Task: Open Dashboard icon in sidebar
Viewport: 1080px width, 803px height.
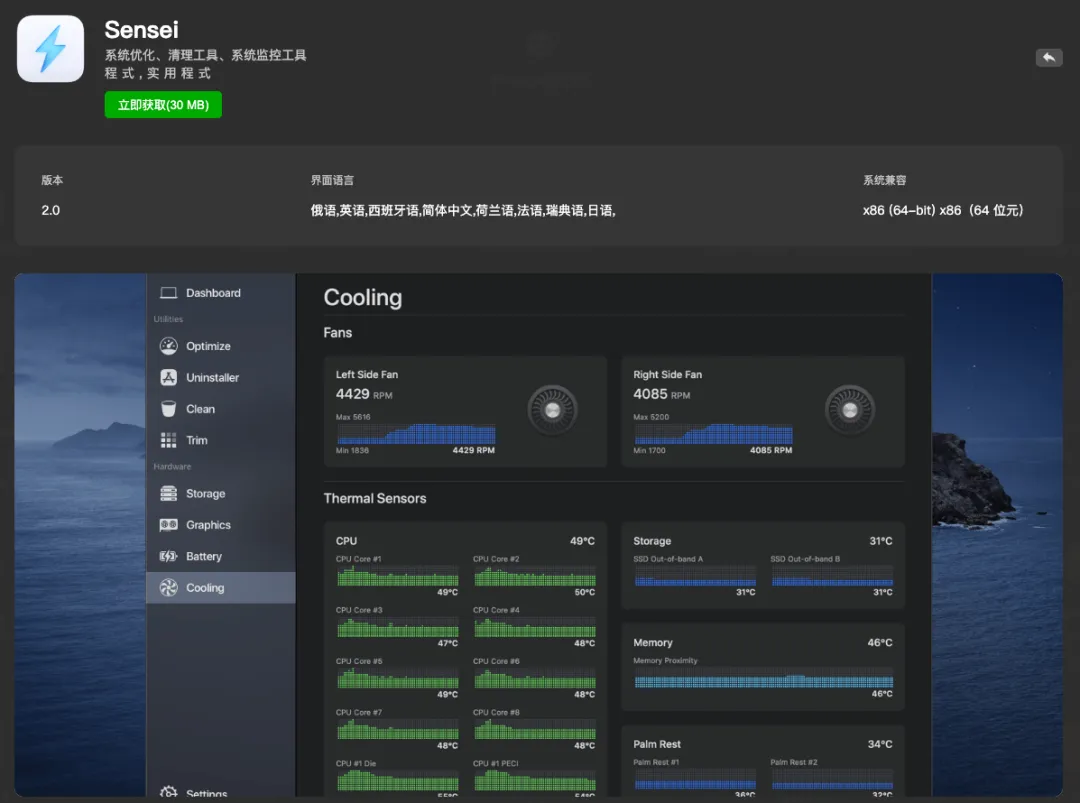Action: click(169, 293)
